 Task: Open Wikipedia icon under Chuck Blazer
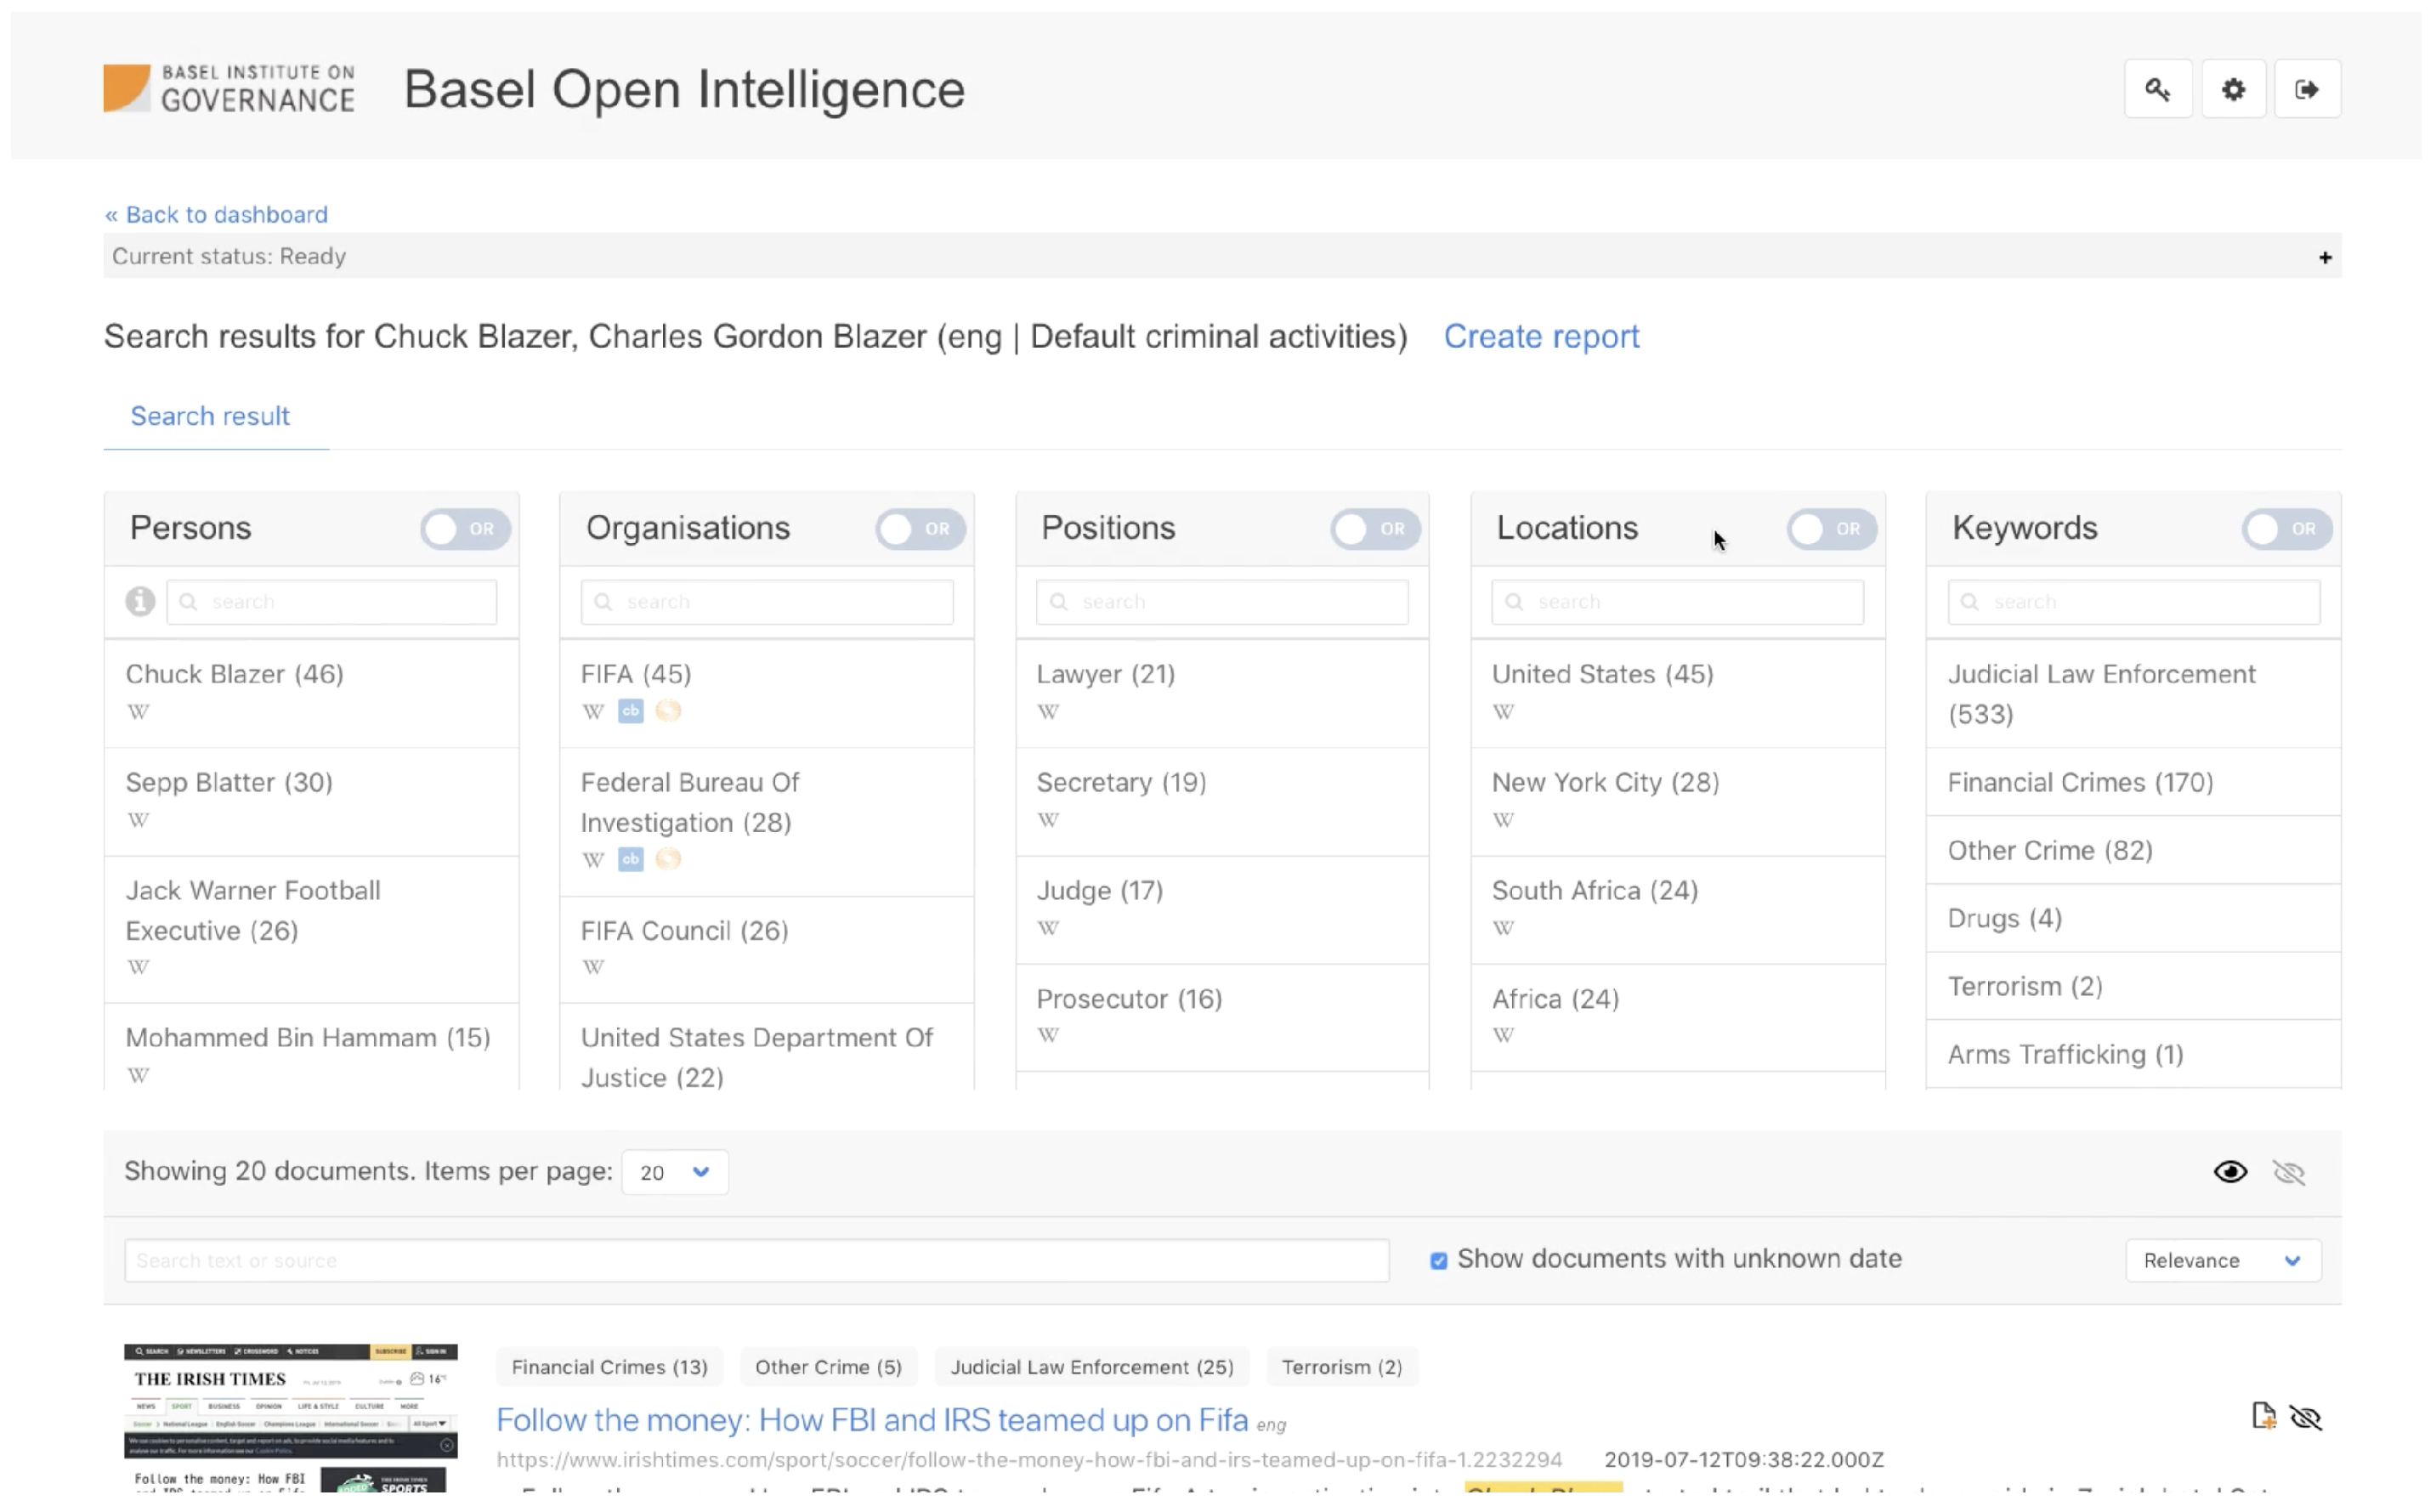138,712
